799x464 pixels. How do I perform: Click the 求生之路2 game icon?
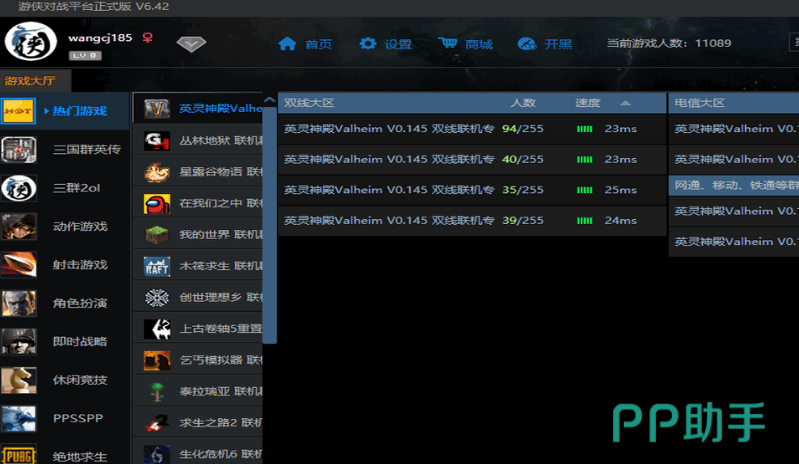(156, 423)
